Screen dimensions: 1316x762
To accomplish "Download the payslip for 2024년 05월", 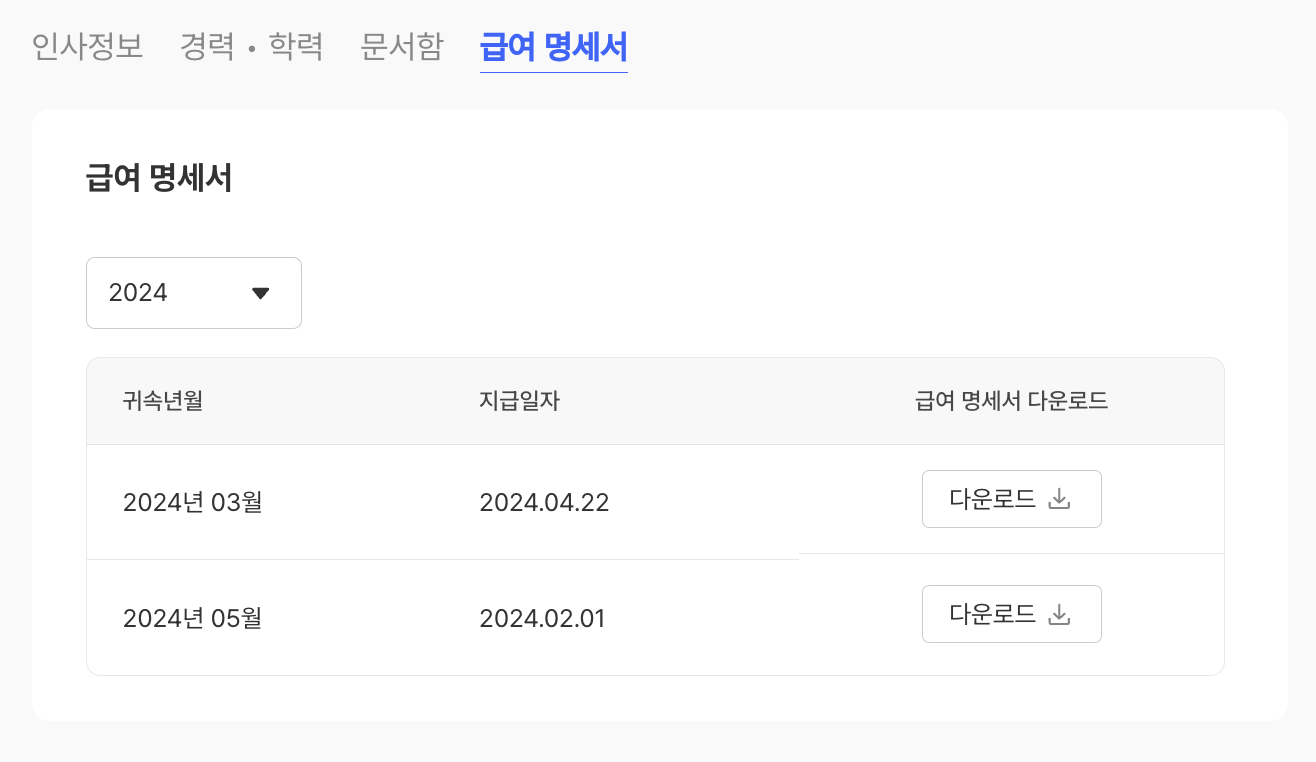I will (1011, 614).
